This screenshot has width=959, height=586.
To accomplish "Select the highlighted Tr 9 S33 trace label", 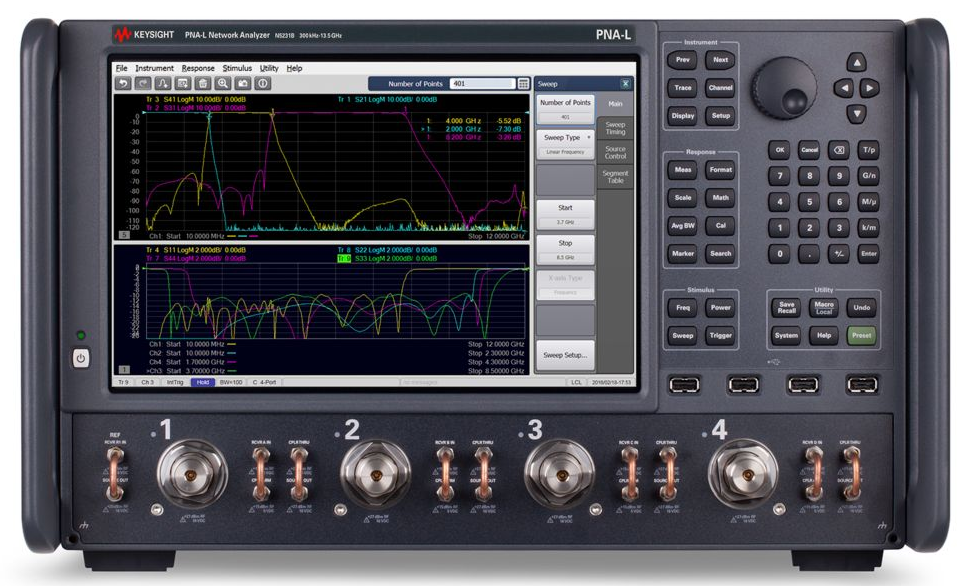I will tap(387, 259).
